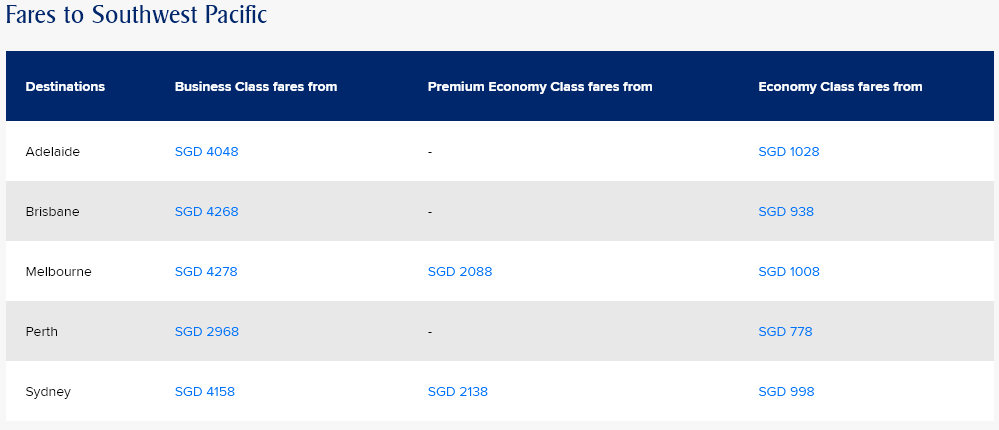Click the Adelaide destination cell
This screenshot has height=430, width=999.
52,152
